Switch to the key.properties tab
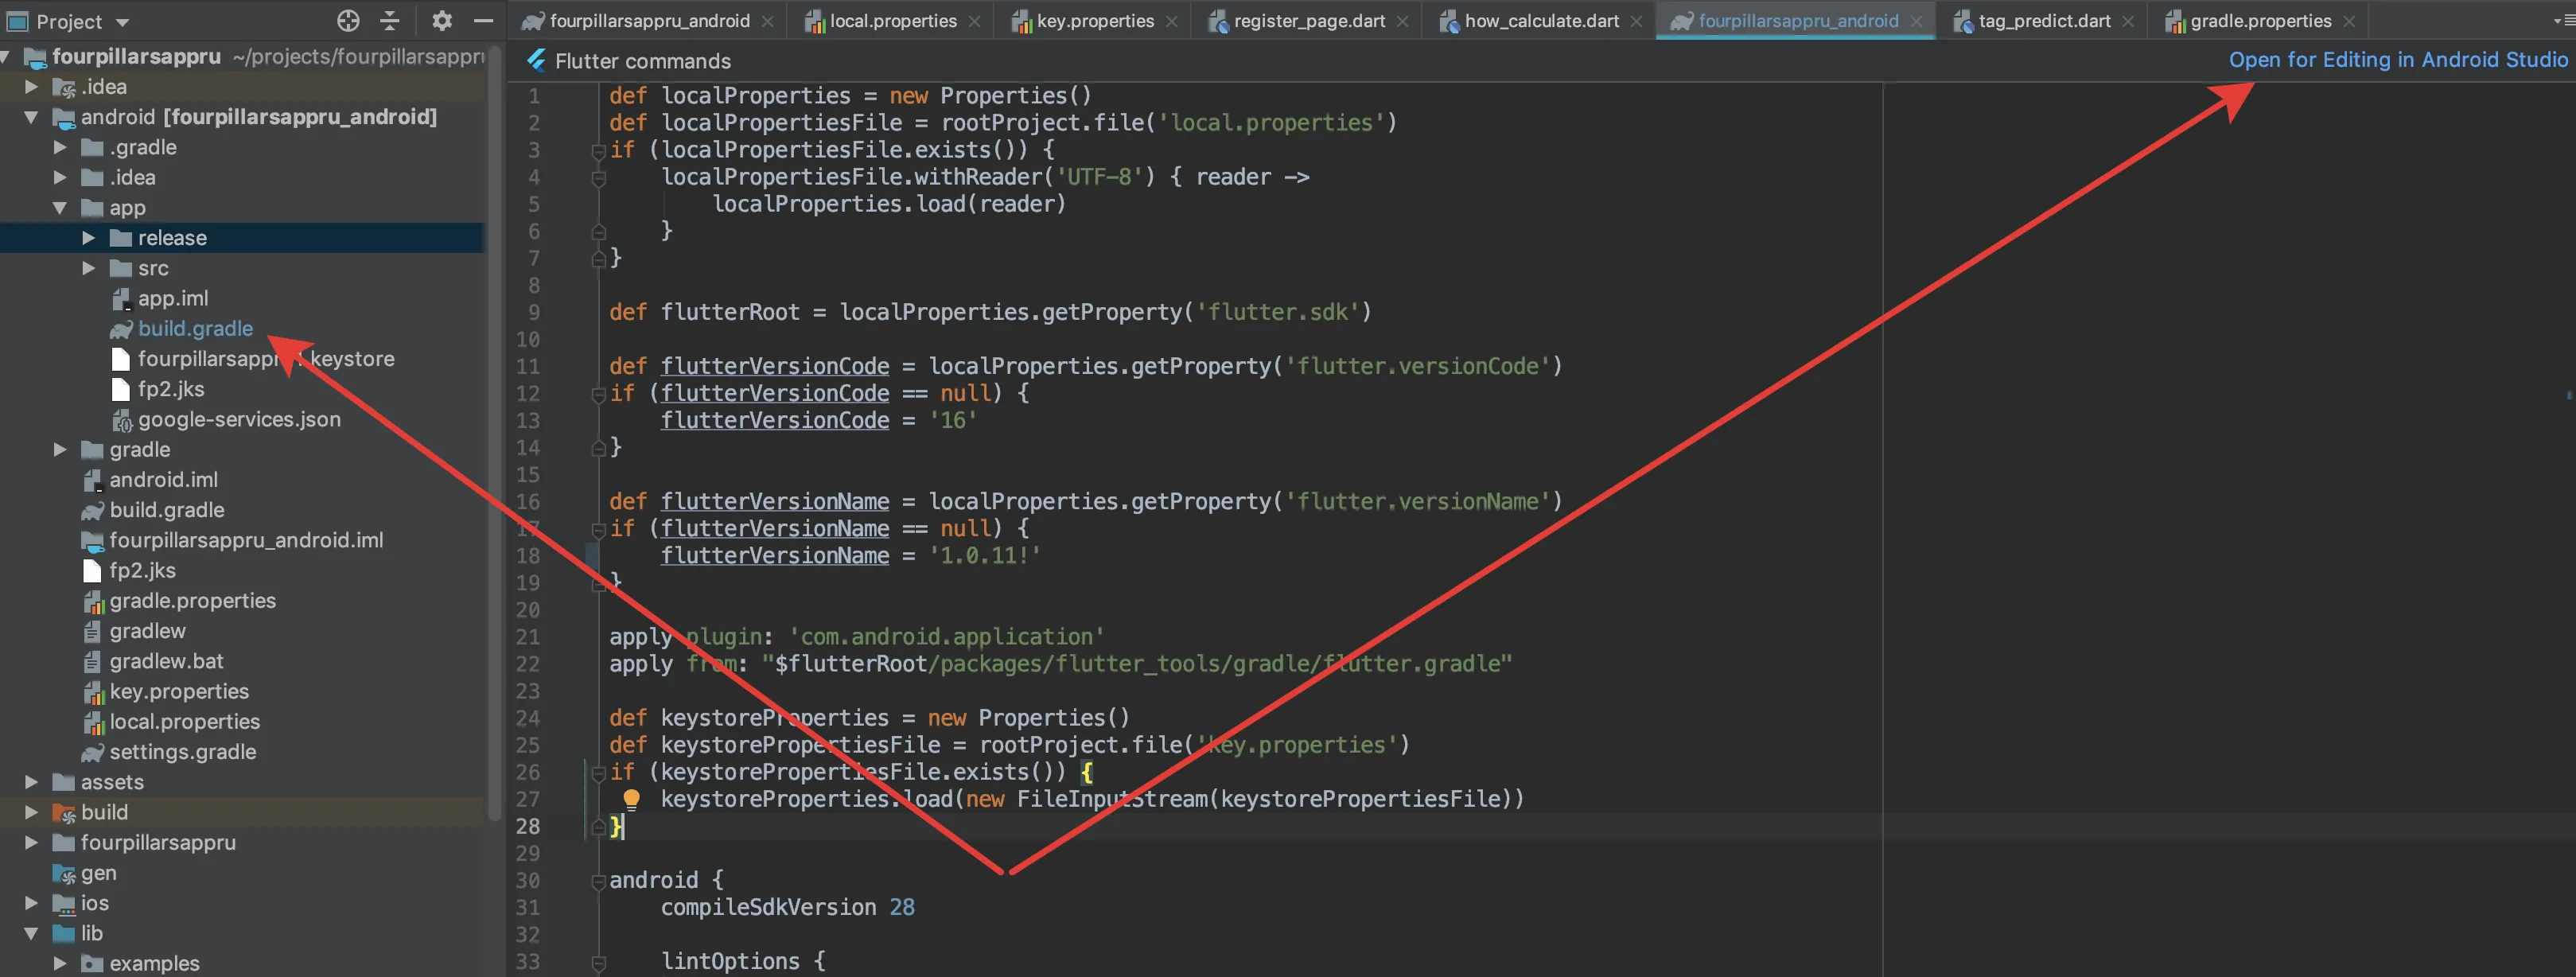Screen dimensions: 2576x977 [x=1094, y=21]
